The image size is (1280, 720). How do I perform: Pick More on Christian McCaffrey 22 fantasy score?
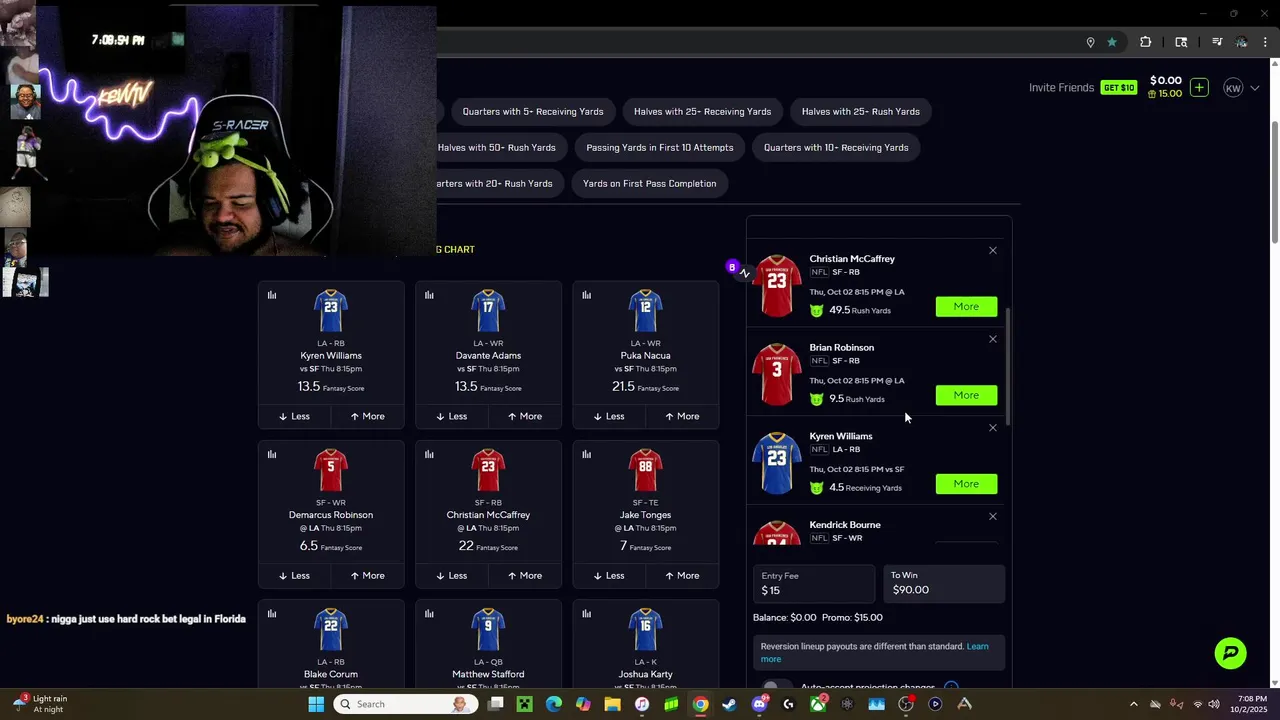tap(525, 575)
